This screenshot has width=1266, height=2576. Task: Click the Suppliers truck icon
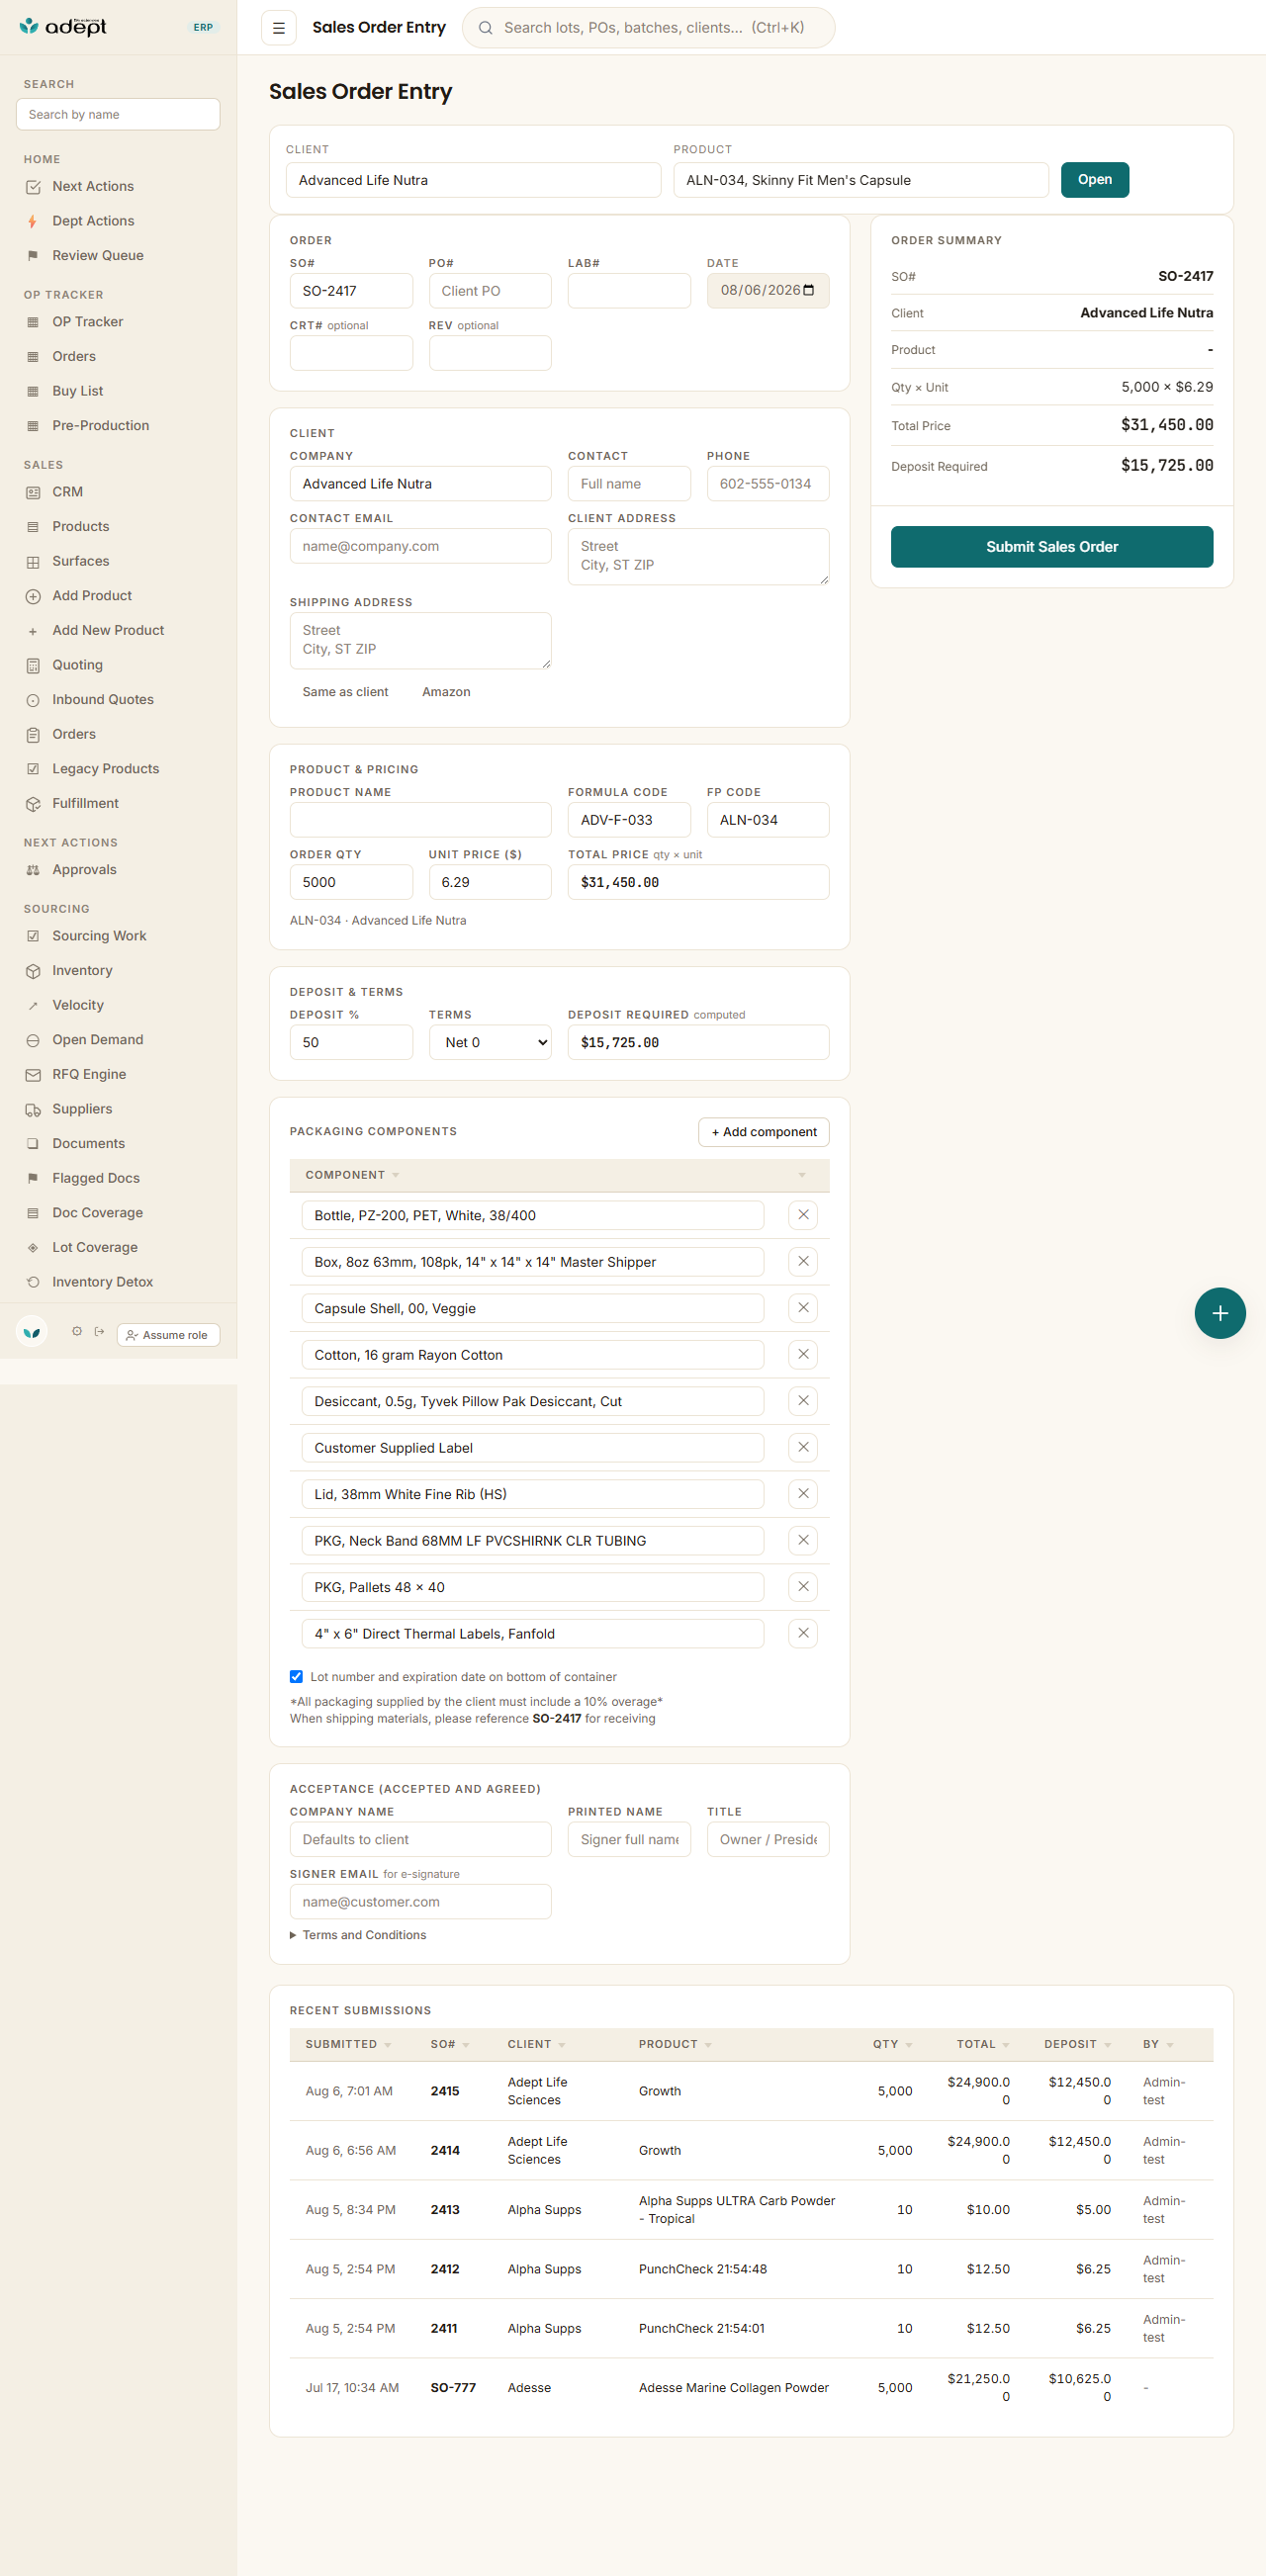pos(33,1110)
